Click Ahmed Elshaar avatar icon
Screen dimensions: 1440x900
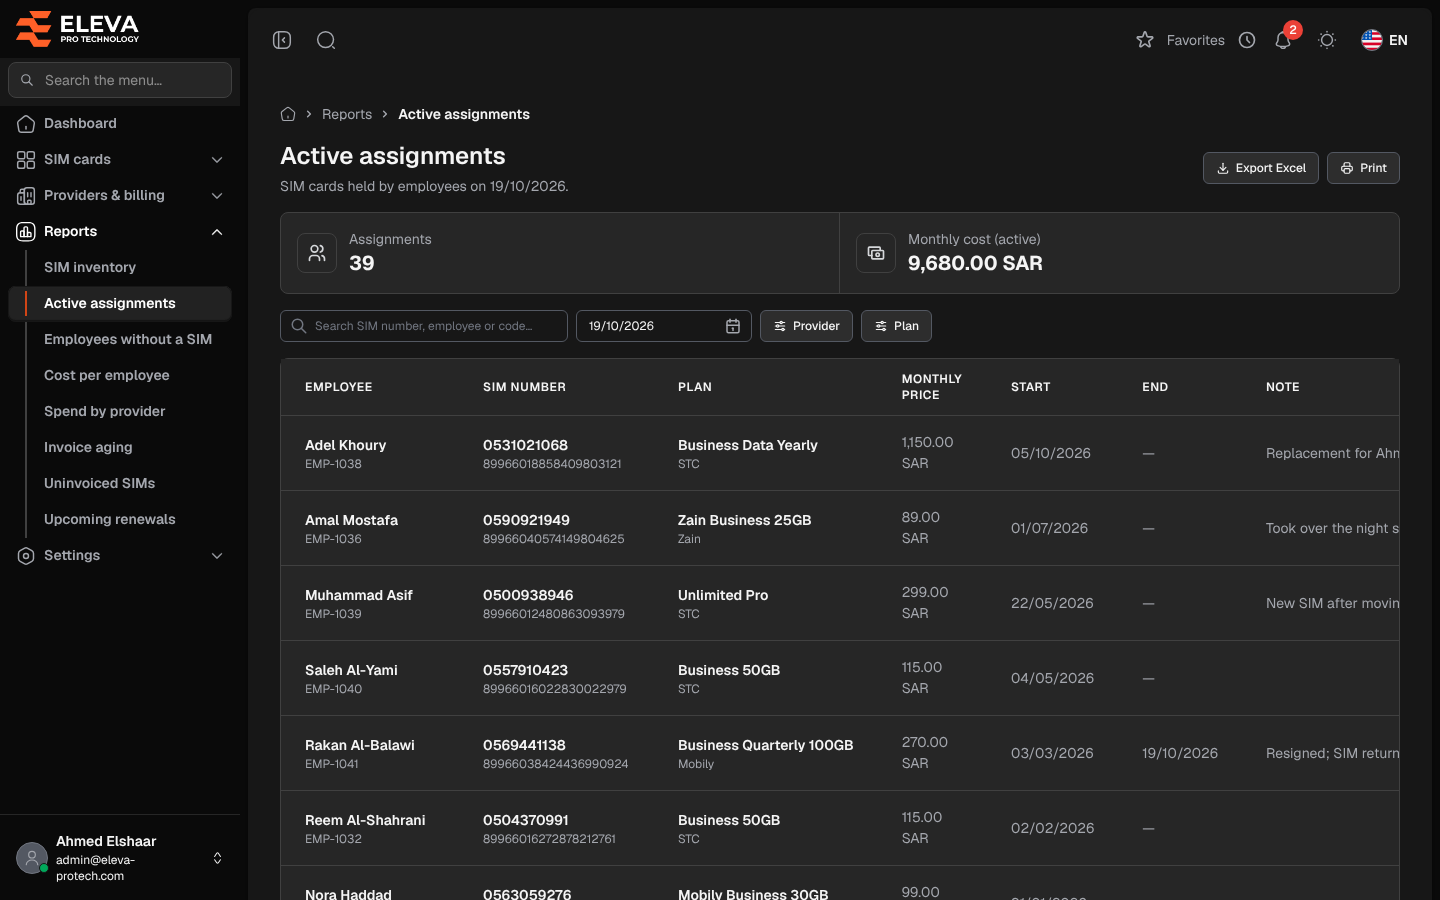(32, 858)
